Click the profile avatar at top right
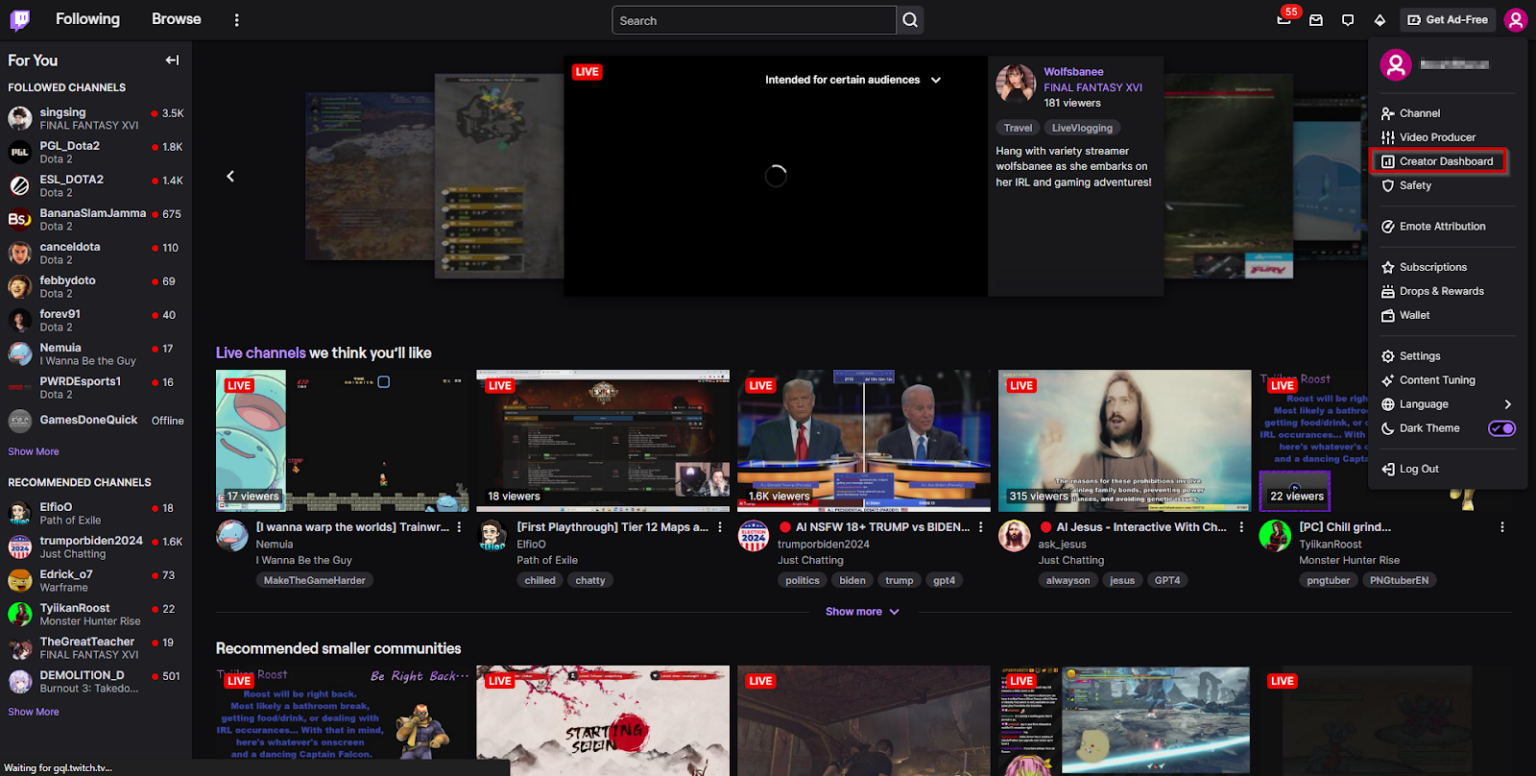Image resolution: width=1536 pixels, height=776 pixels. [1515, 20]
